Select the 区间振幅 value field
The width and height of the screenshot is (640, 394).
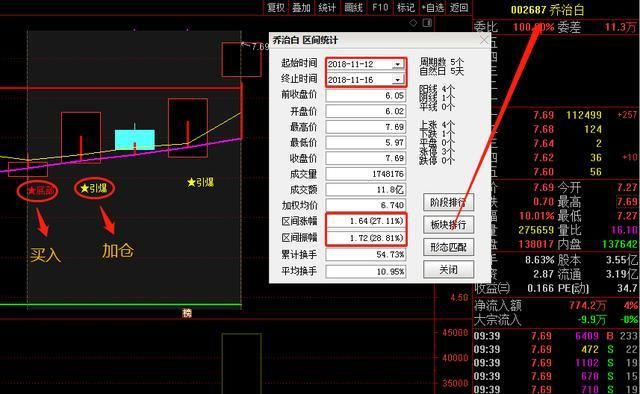click(x=366, y=238)
